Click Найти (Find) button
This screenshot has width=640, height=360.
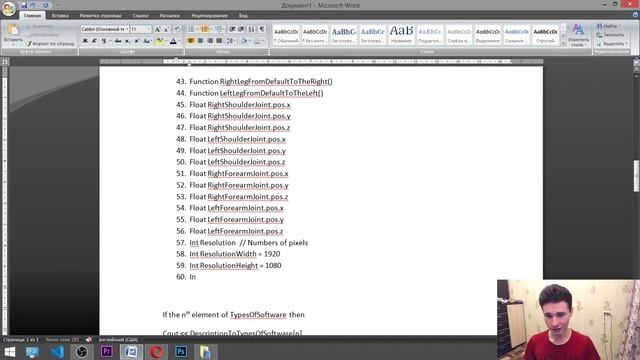pos(608,26)
